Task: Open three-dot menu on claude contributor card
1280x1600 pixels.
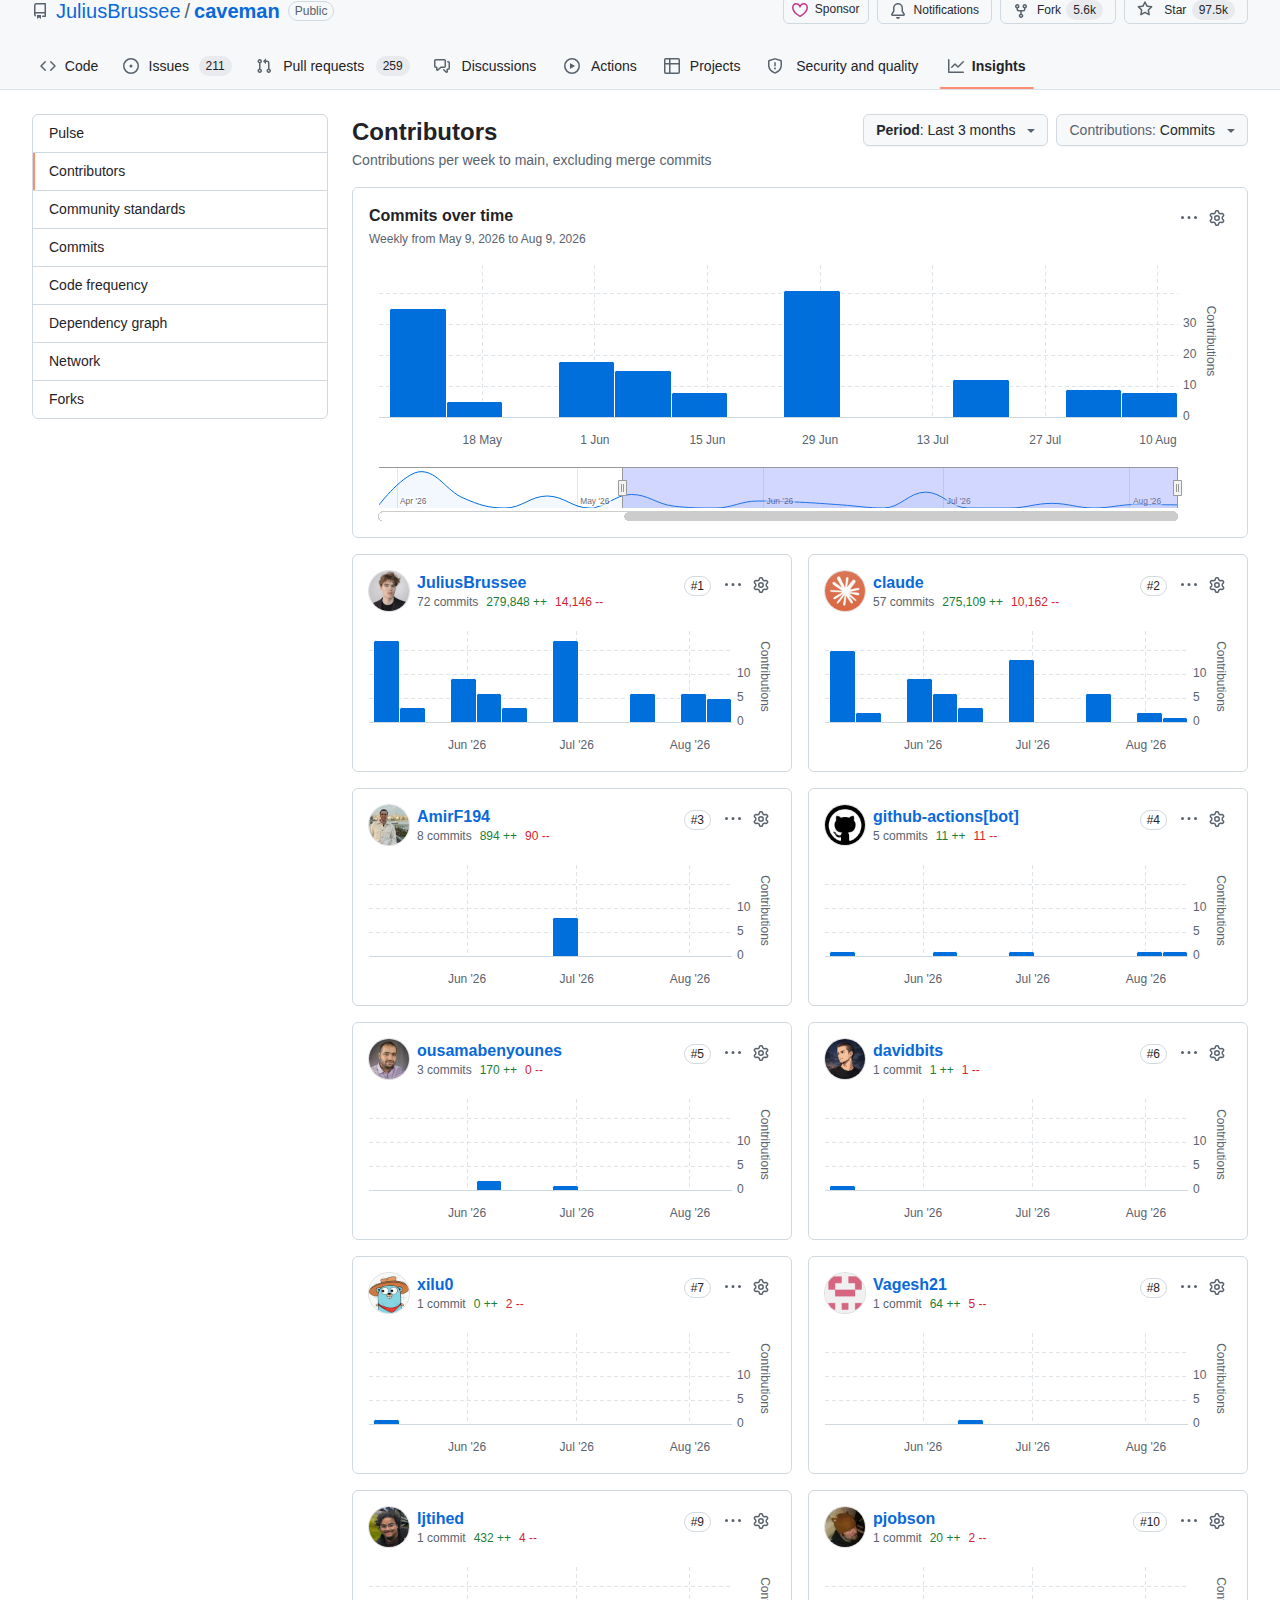Action: (1189, 585)
